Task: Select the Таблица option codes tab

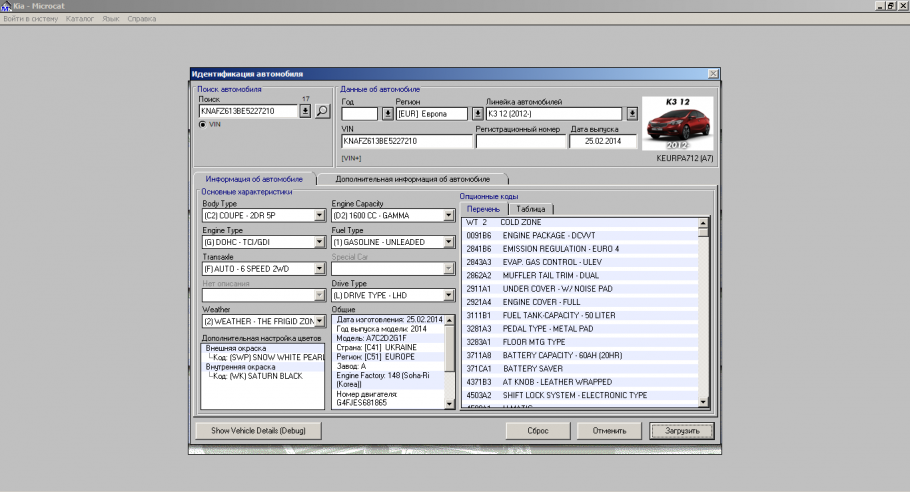Action: (x=530, y=209)
